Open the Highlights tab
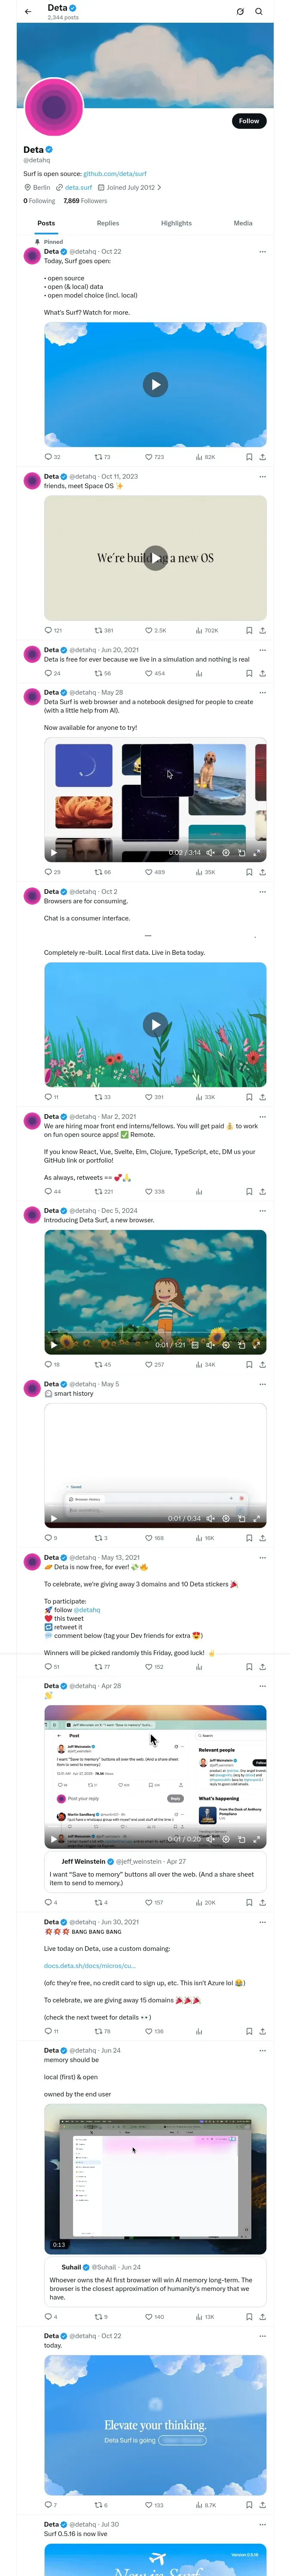 [176, 223]
